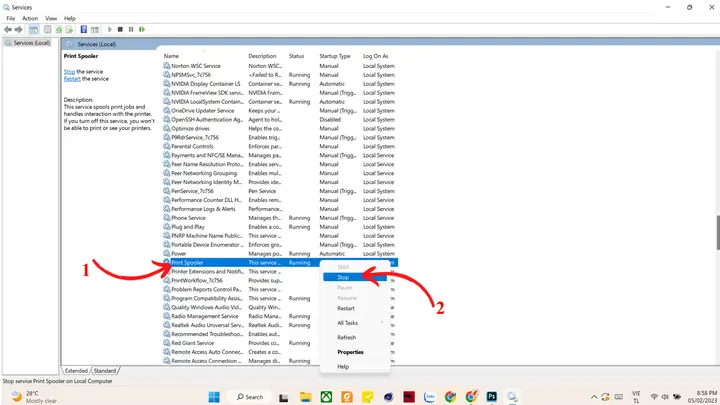Viewport: 720px width, 405px height.
Task: Select Properties in the context menu
Action: click(x=350, y=352)
